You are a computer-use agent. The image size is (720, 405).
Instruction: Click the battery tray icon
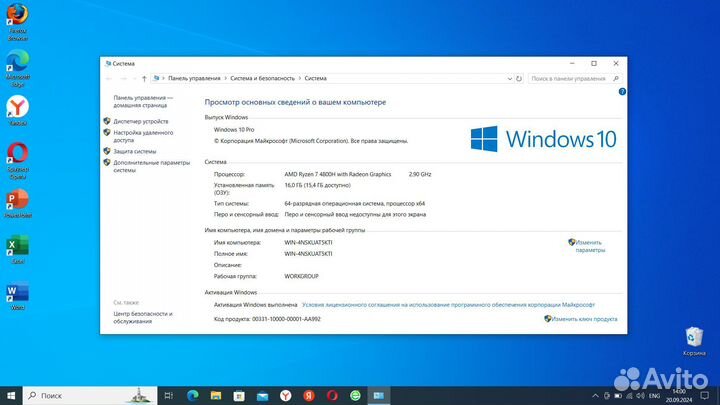(618, 396)
